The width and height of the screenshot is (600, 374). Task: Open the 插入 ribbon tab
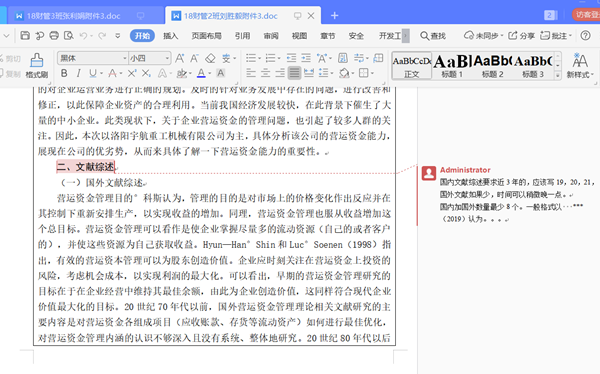point(170,36)
